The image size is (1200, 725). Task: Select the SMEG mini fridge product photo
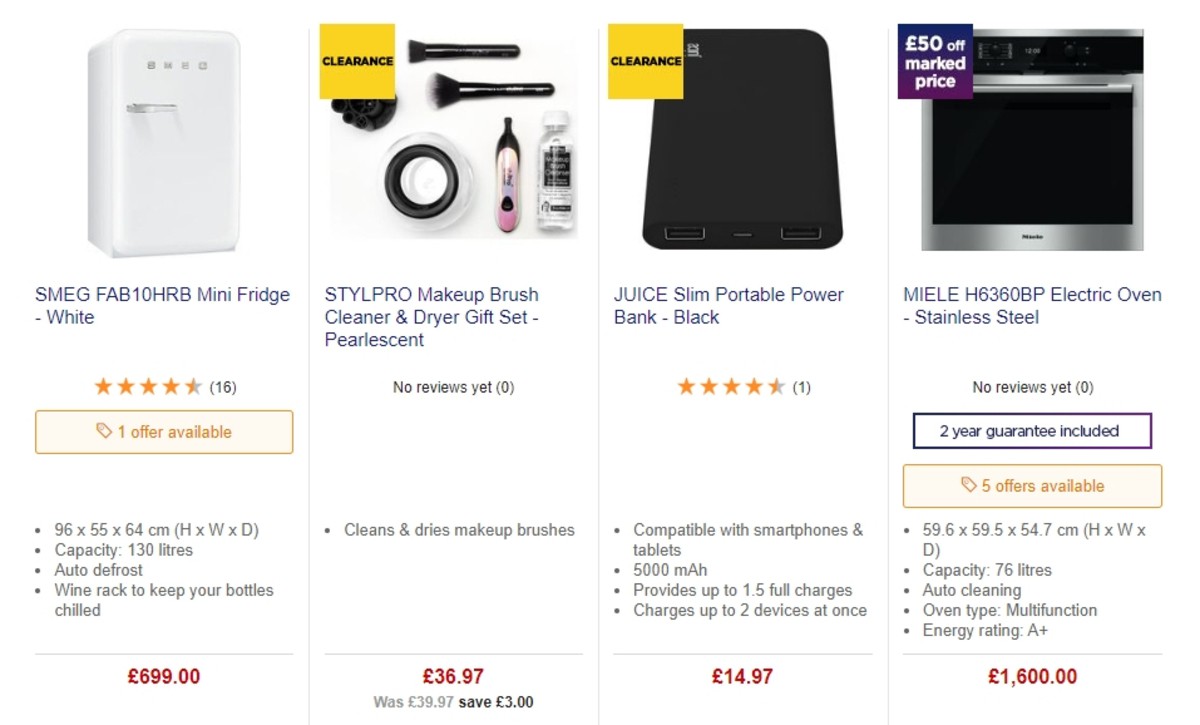tap(162, 140)
